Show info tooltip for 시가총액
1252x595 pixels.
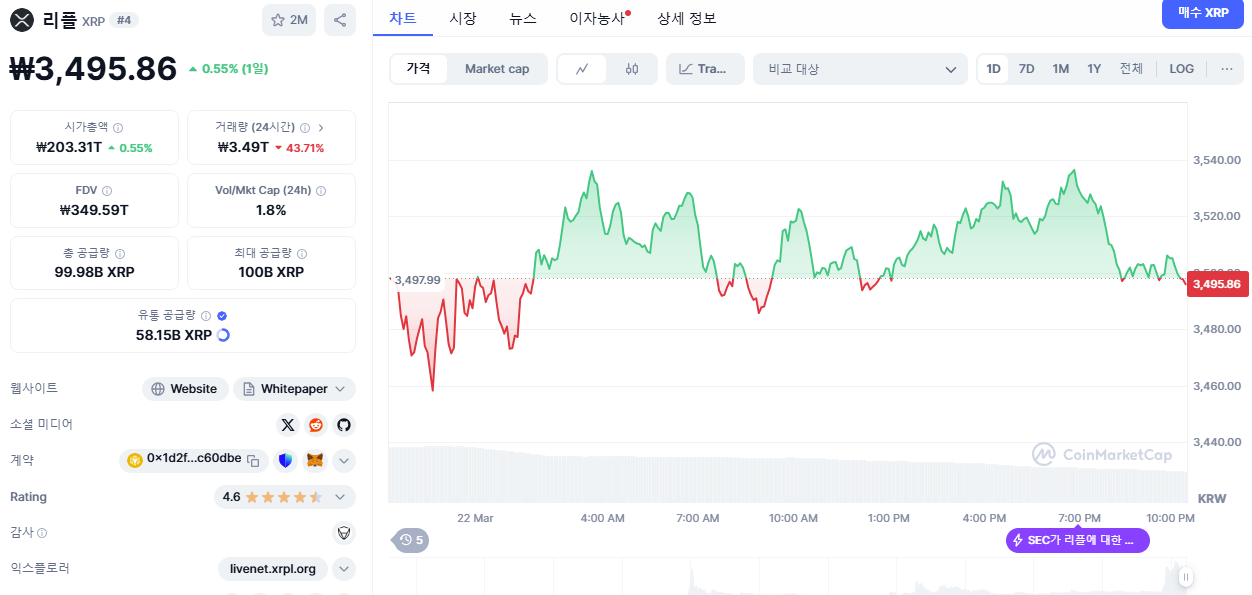click(x=118, y=128)
